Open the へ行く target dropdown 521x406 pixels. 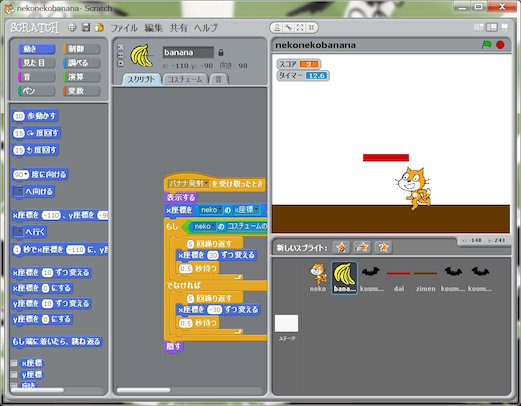pyautogui.click(x=18, y=232)
